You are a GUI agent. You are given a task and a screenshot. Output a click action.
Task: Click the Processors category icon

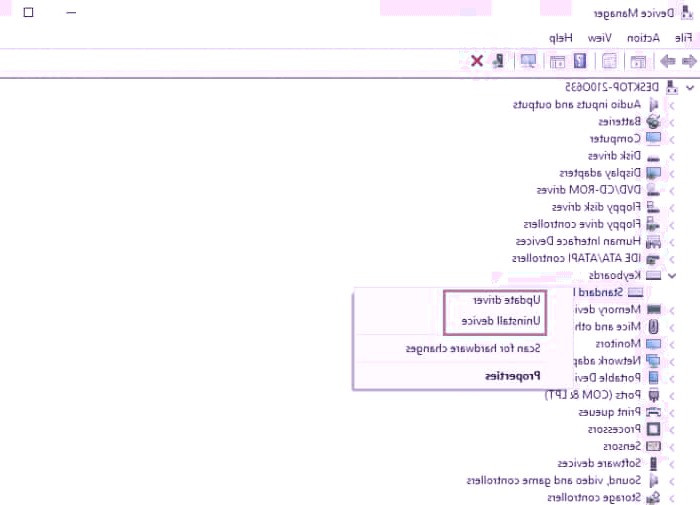point(654,429)
